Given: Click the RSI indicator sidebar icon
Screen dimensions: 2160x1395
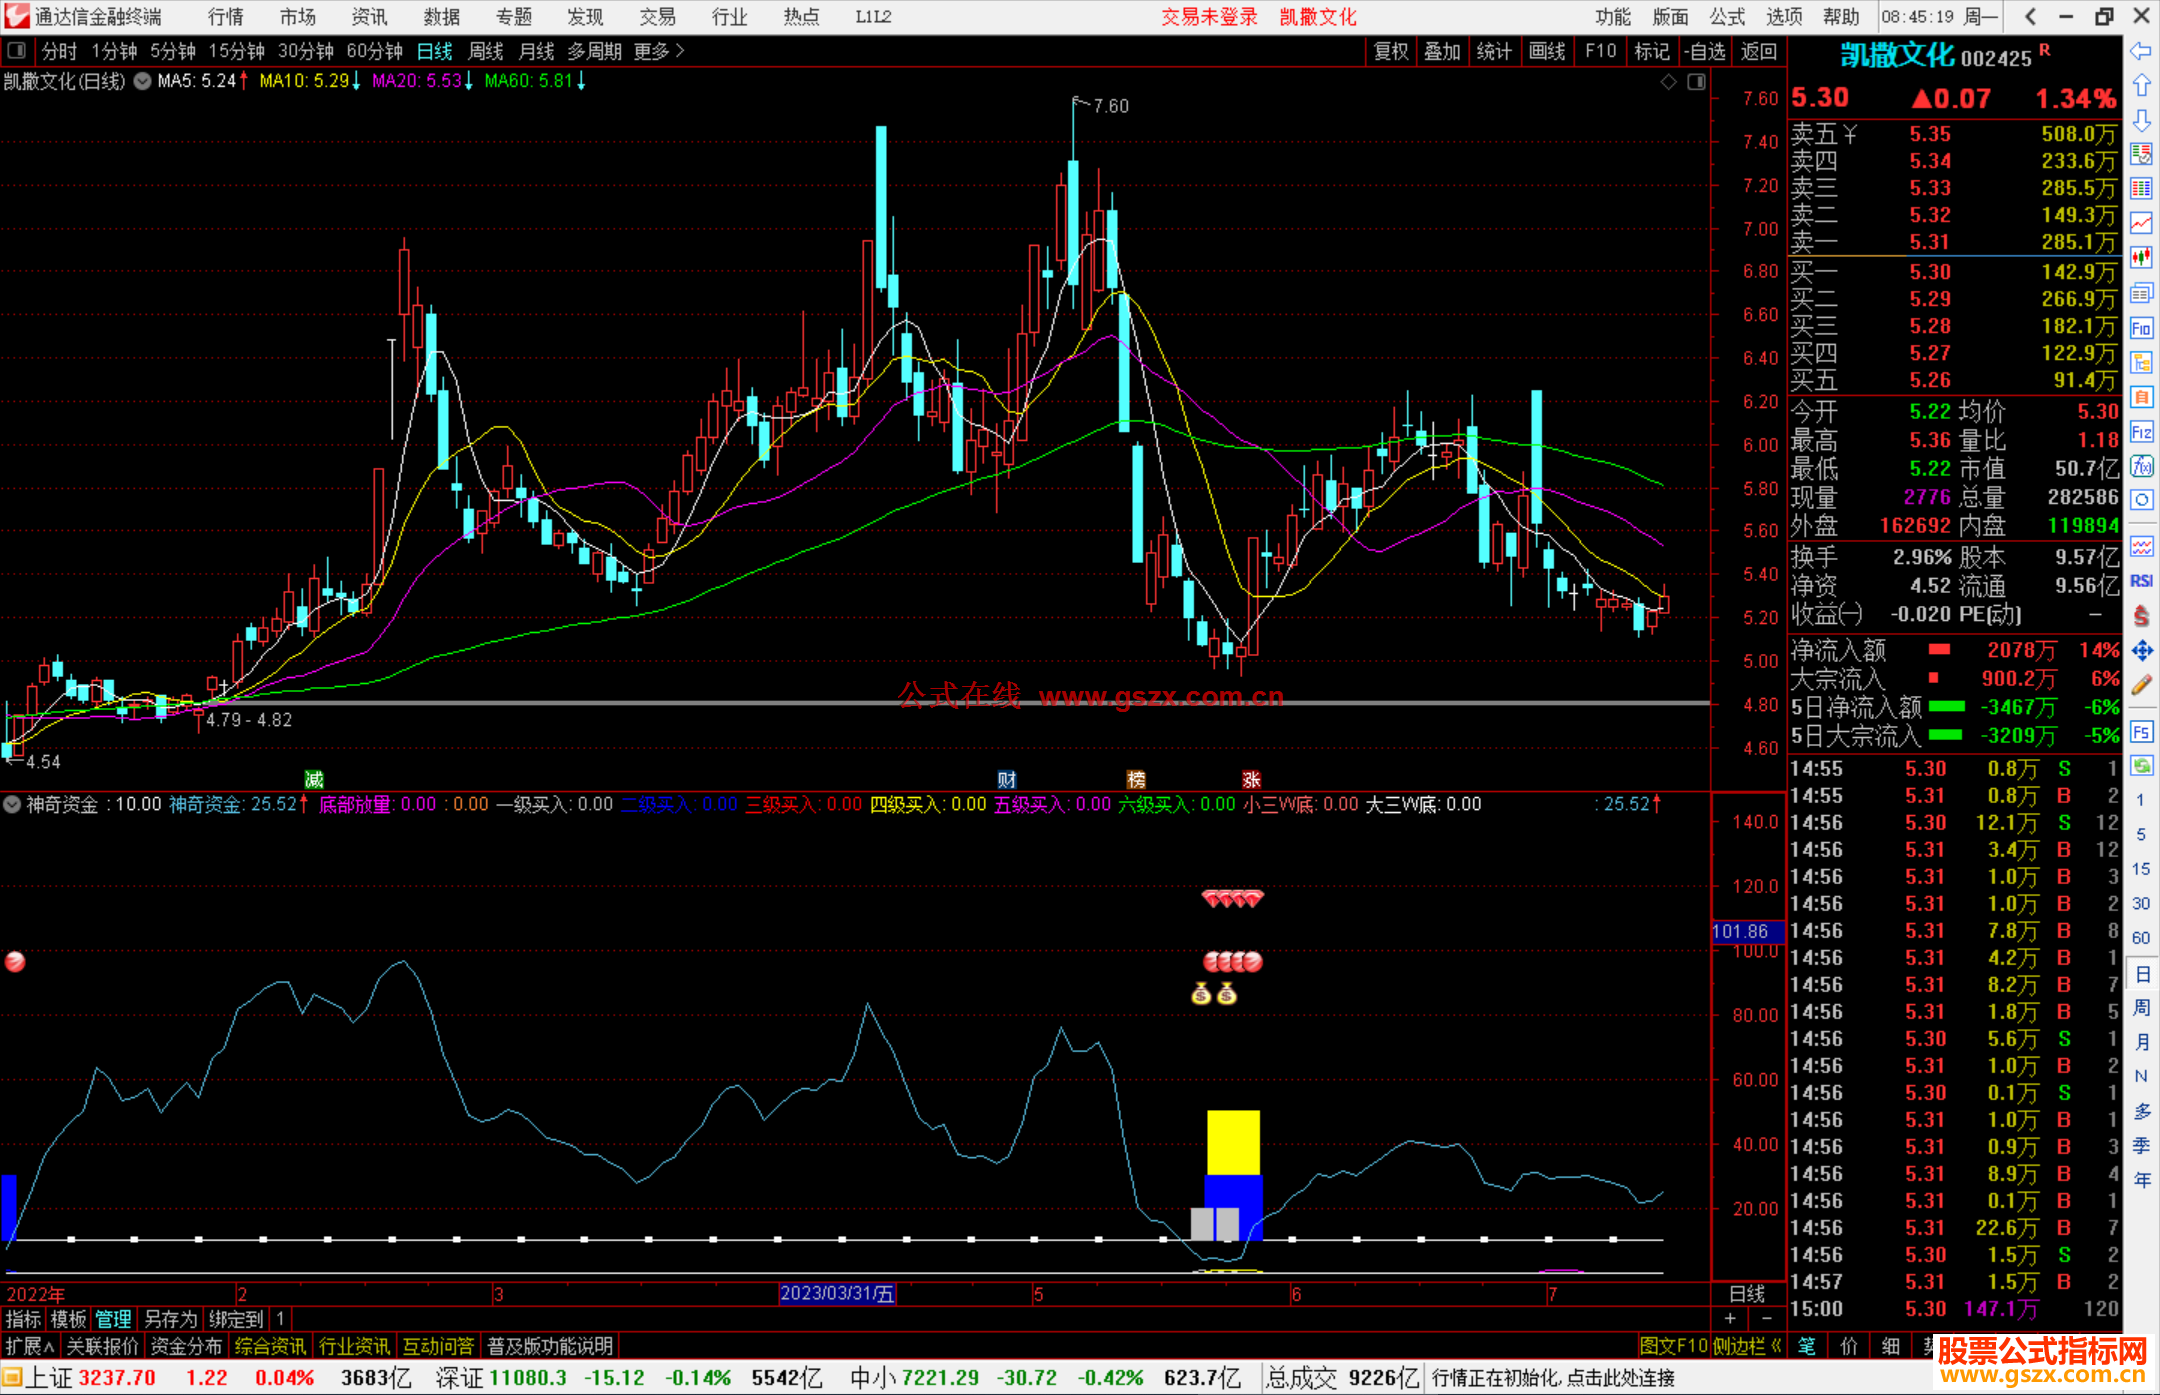Looking at the screenshot, I should tap(2141, 581).
